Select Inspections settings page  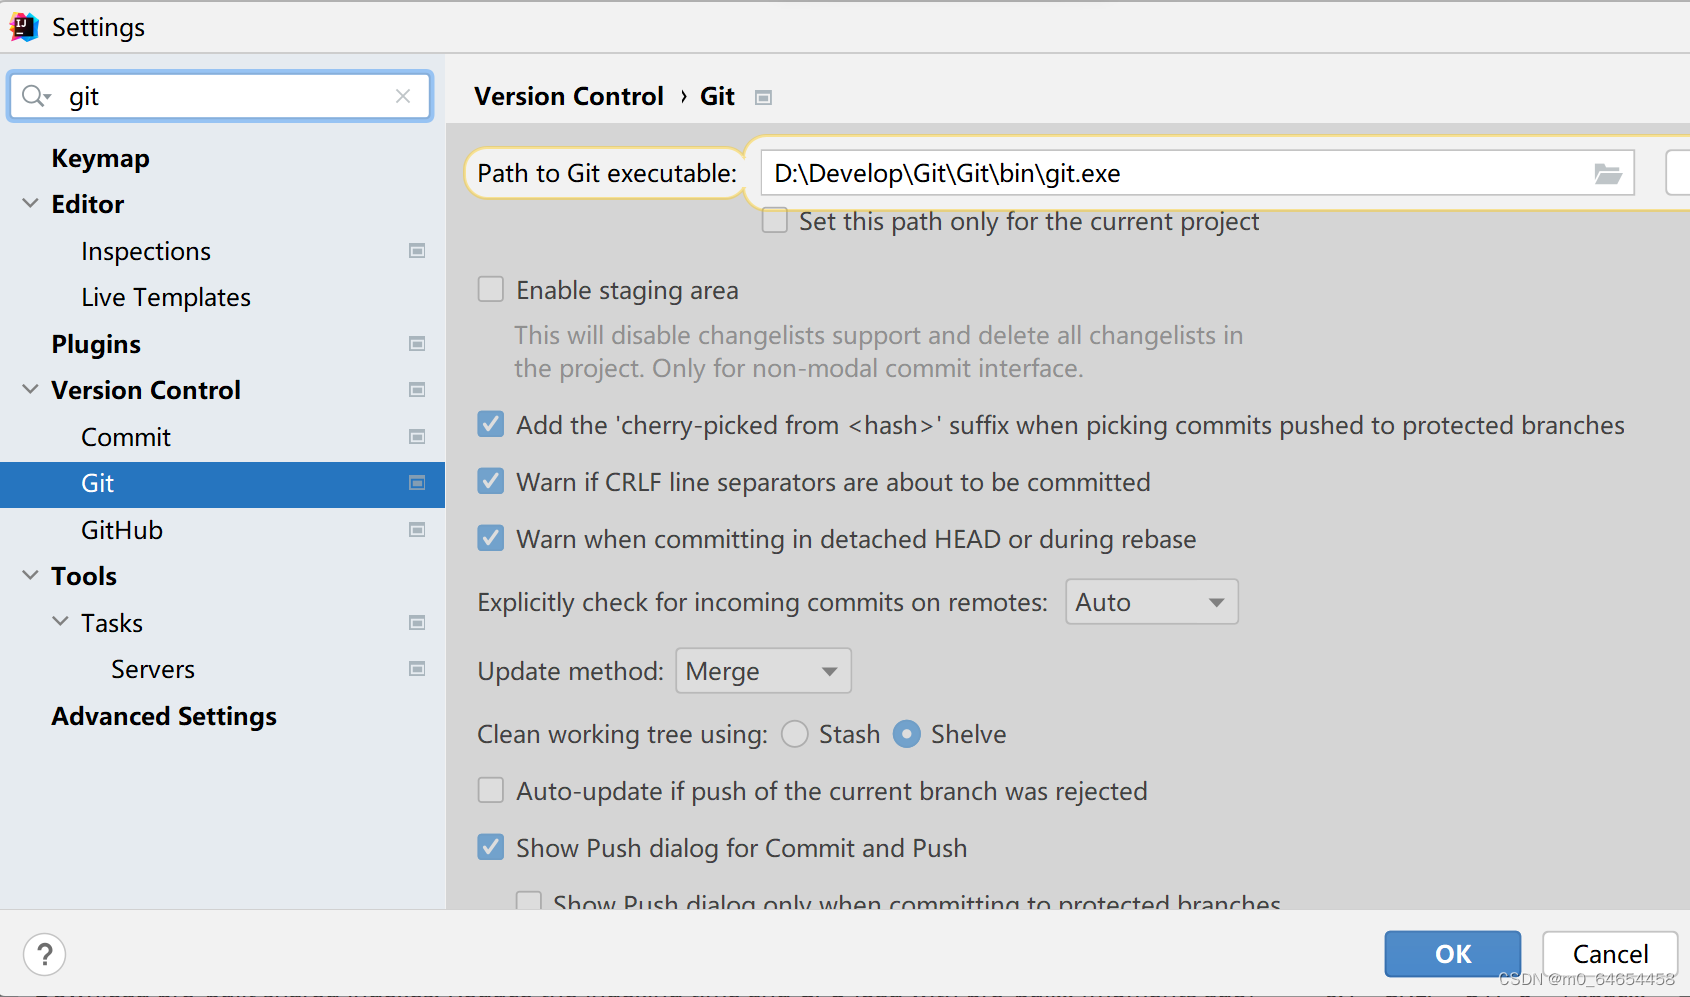(146, 251)
